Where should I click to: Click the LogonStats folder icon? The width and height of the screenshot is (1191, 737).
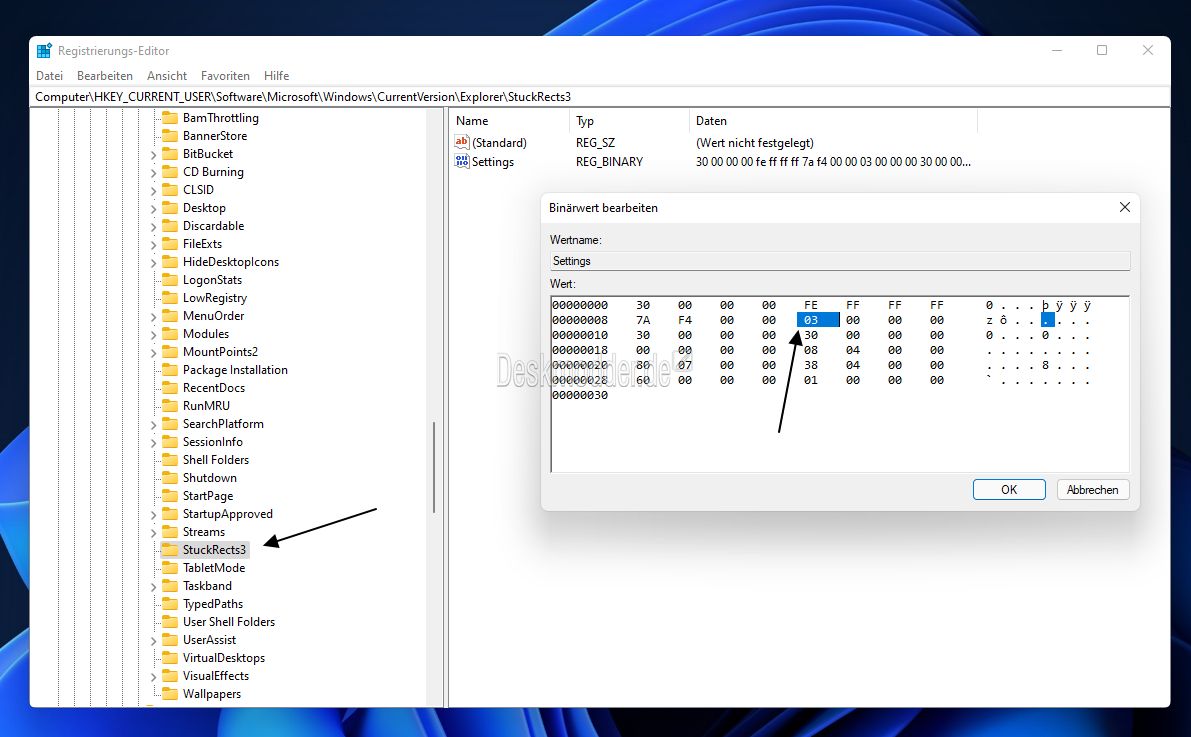pos(170,280)
